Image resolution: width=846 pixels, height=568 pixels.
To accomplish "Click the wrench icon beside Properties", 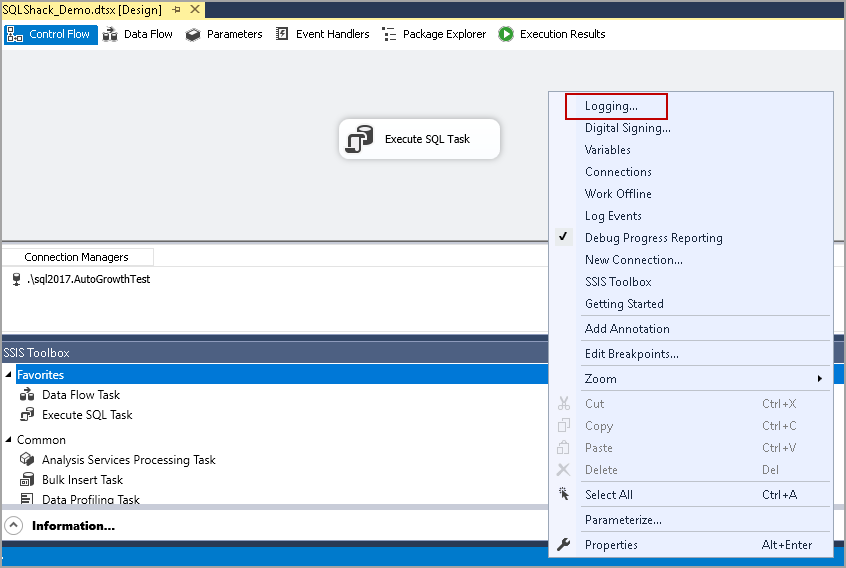I will click(564, 545).
